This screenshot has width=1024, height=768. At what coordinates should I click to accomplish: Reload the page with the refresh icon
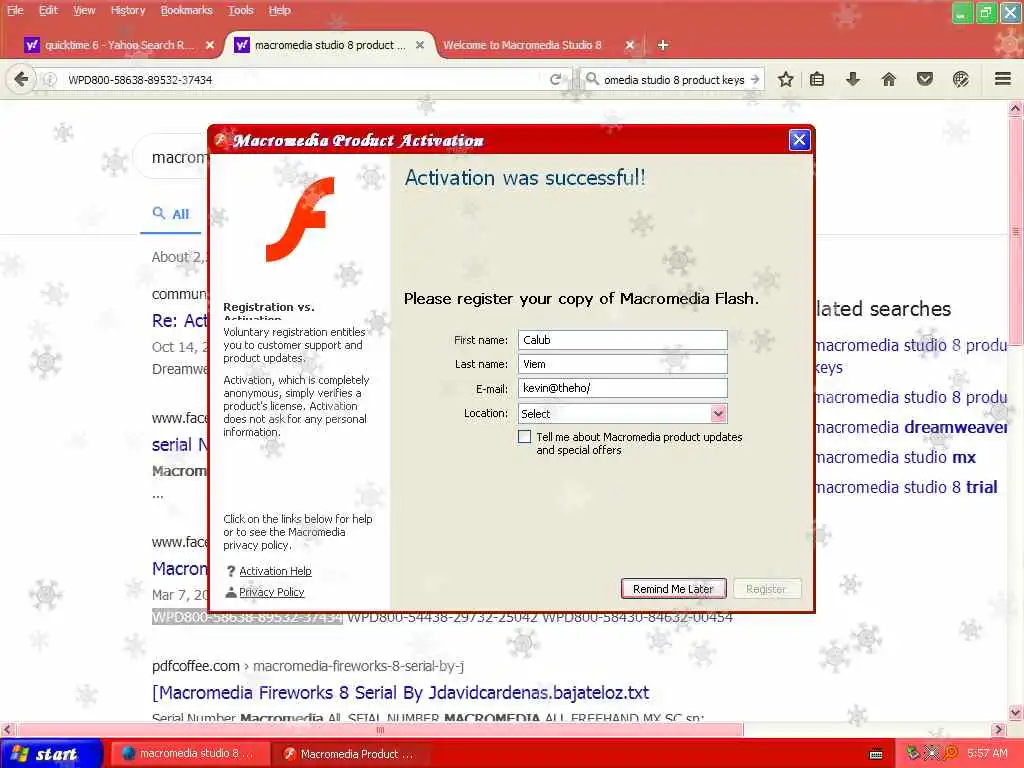point(555,79)
